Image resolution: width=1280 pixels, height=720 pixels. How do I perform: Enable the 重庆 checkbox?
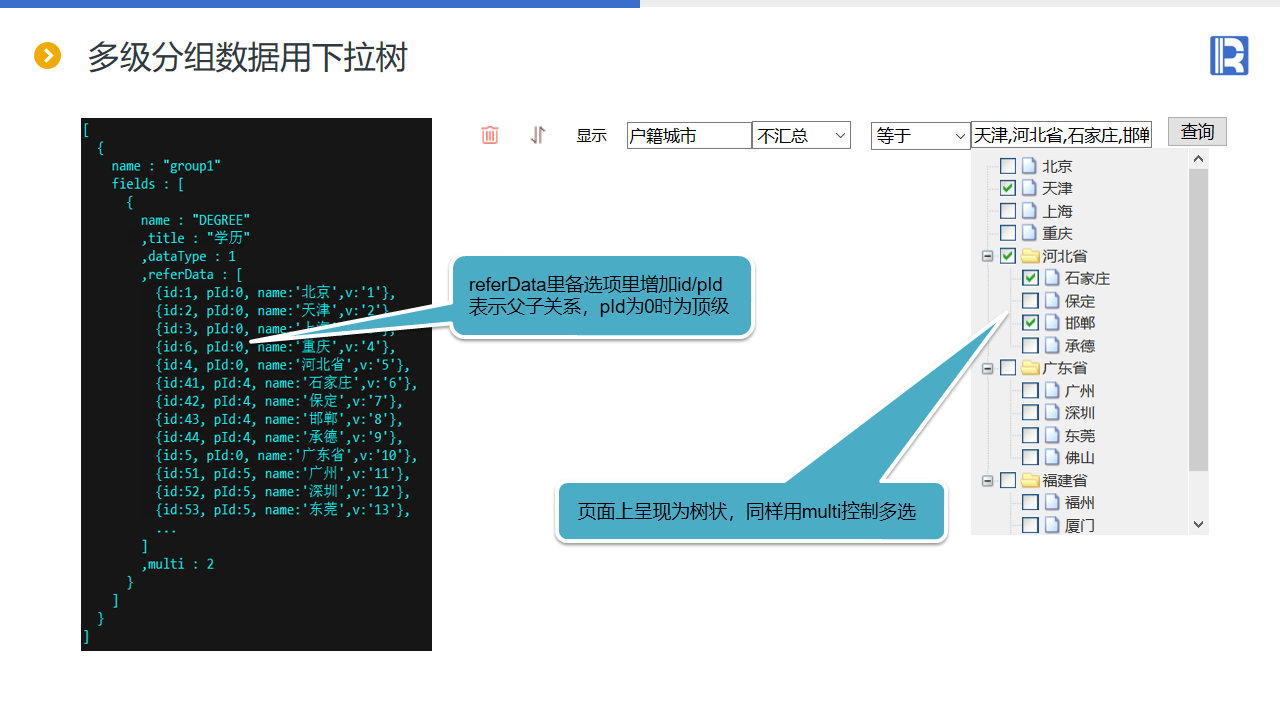pos(1008,233)
